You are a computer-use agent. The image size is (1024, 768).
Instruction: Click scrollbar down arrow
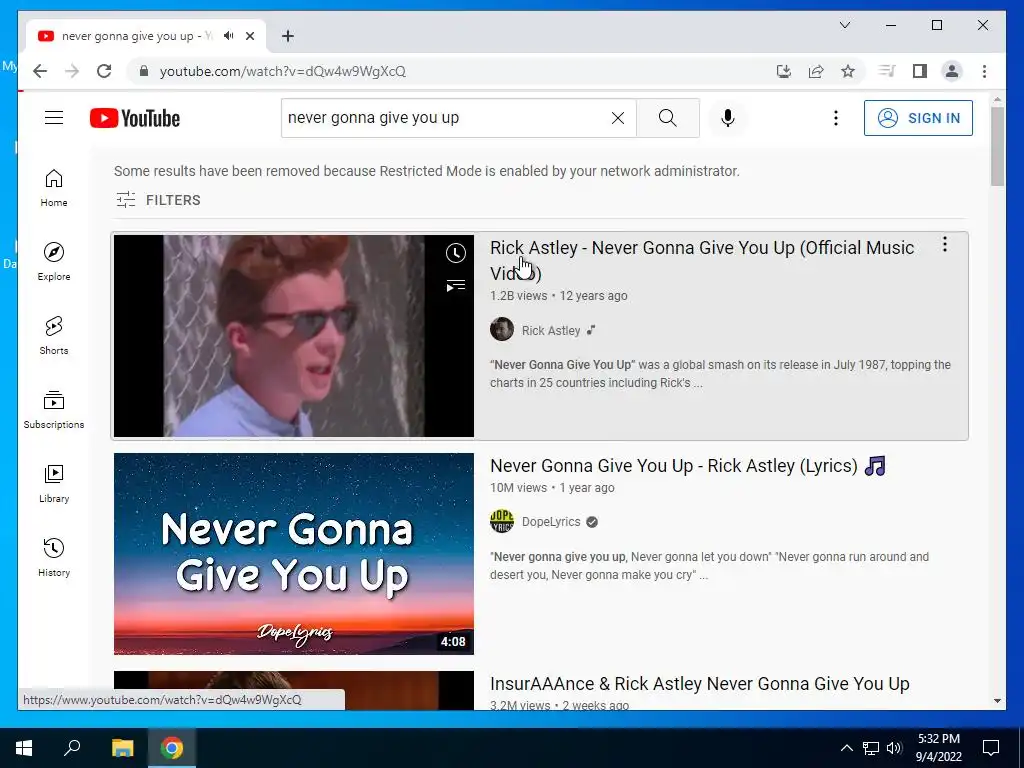coord(997,701)
